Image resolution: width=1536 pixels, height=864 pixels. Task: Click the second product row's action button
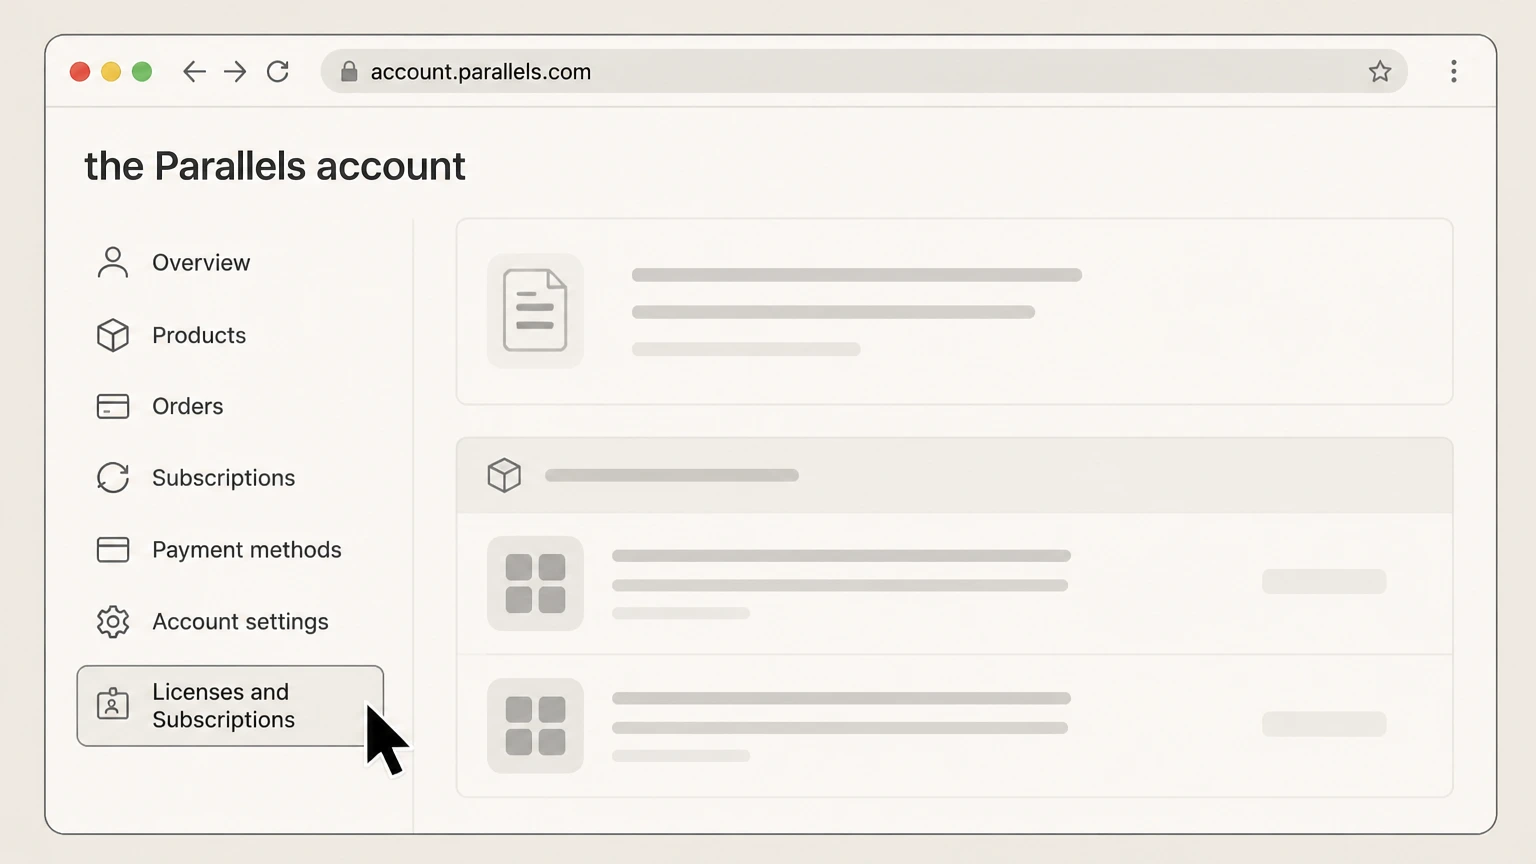tap(1324, 724)
